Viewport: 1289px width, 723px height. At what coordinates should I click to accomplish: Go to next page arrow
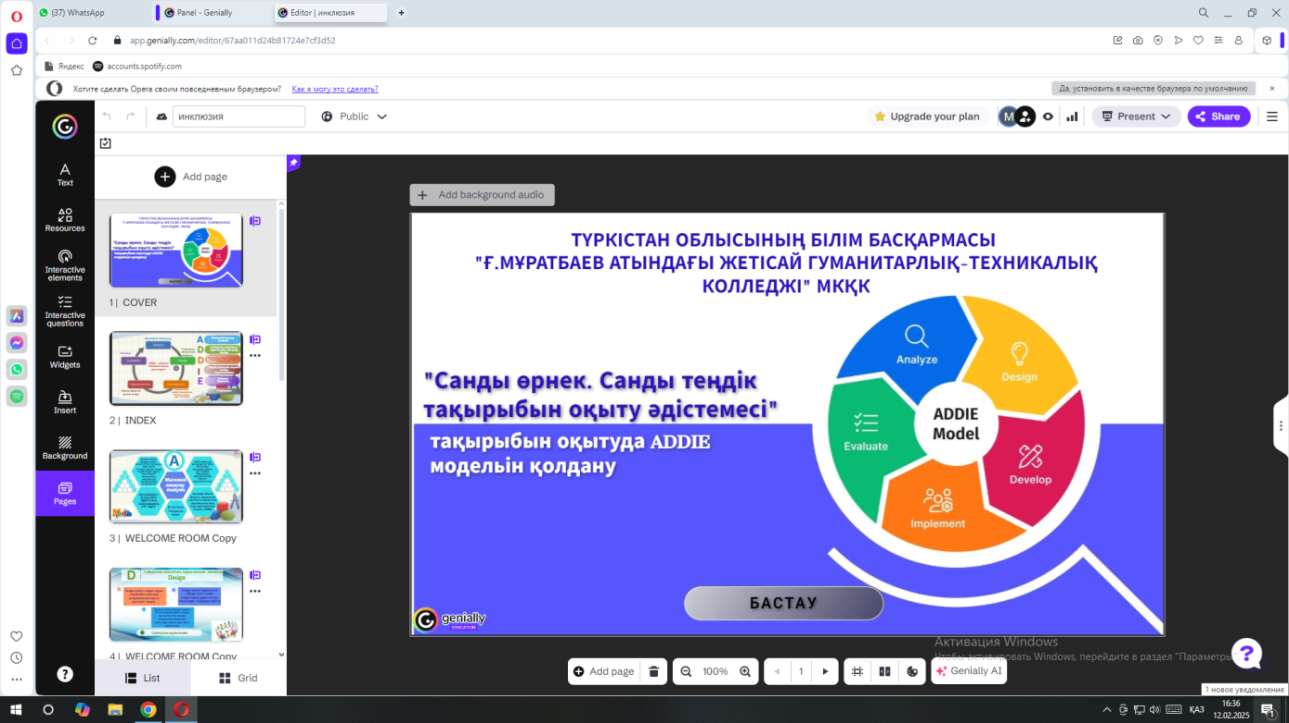[x=825, y=671]
